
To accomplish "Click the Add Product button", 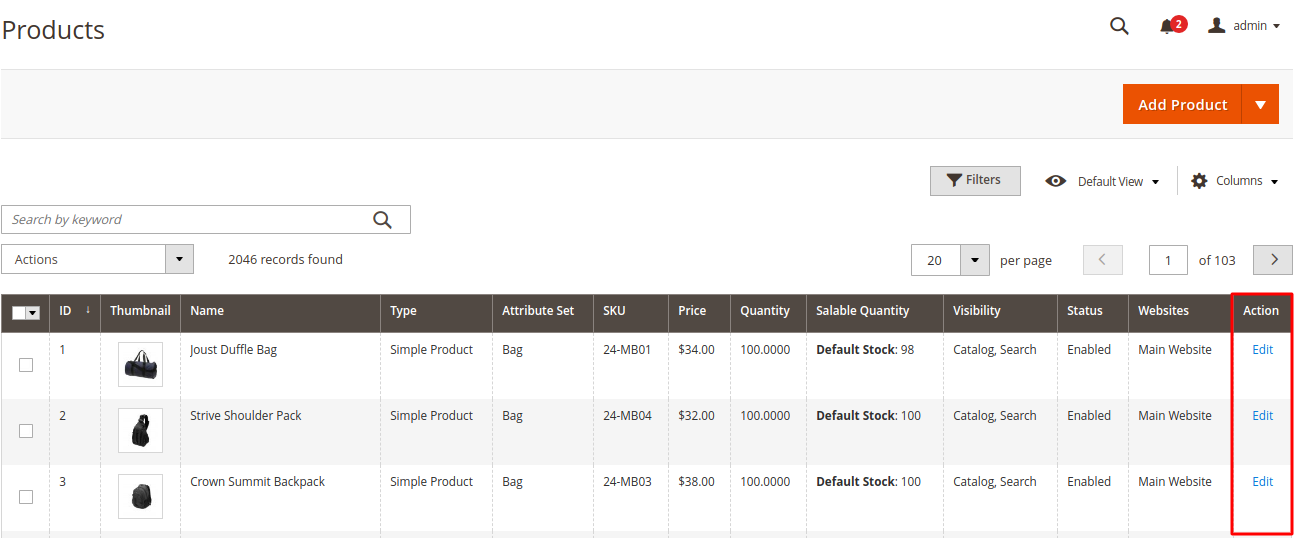I will (x=1182, y=104).
